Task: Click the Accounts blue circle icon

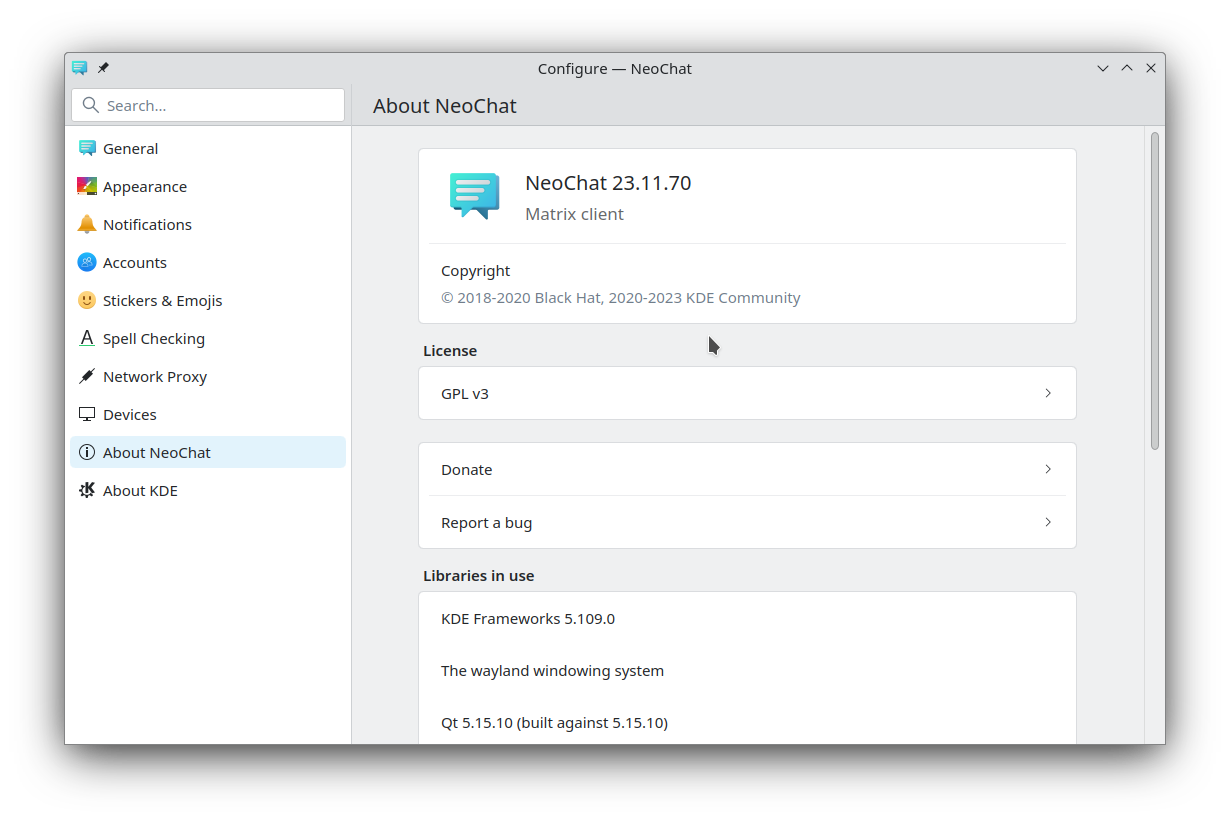Action: tap(87, 262)
